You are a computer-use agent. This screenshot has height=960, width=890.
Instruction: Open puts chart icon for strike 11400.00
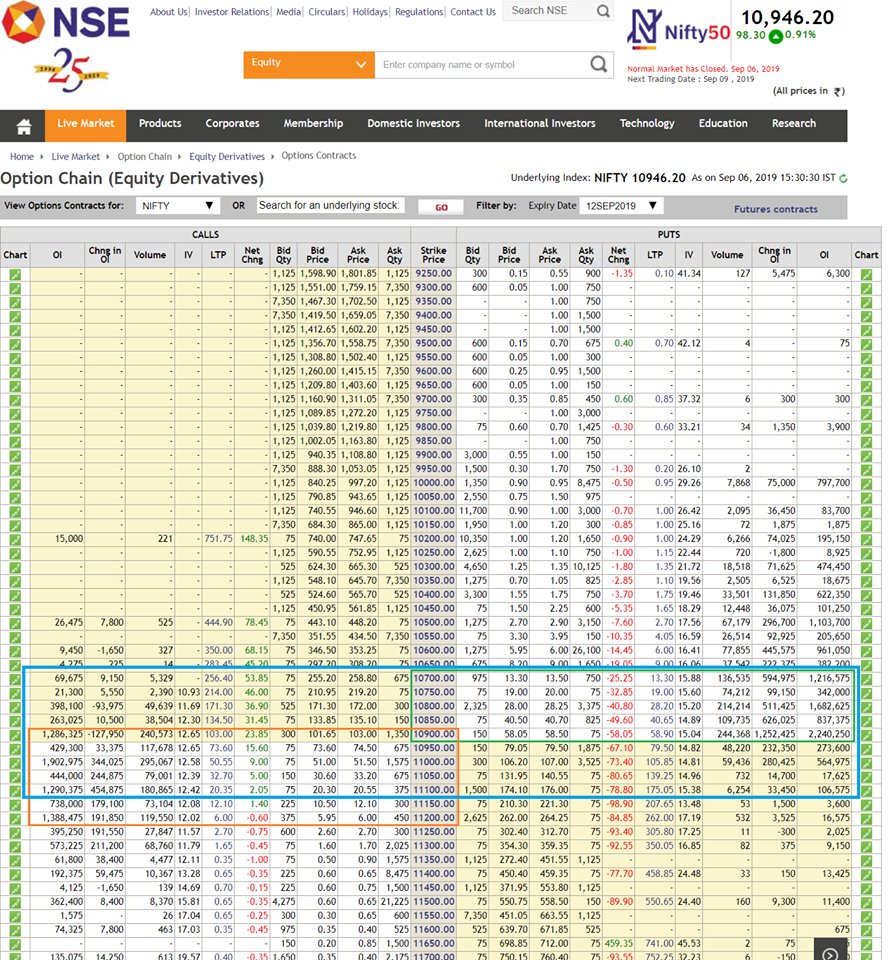coord(866,874)
